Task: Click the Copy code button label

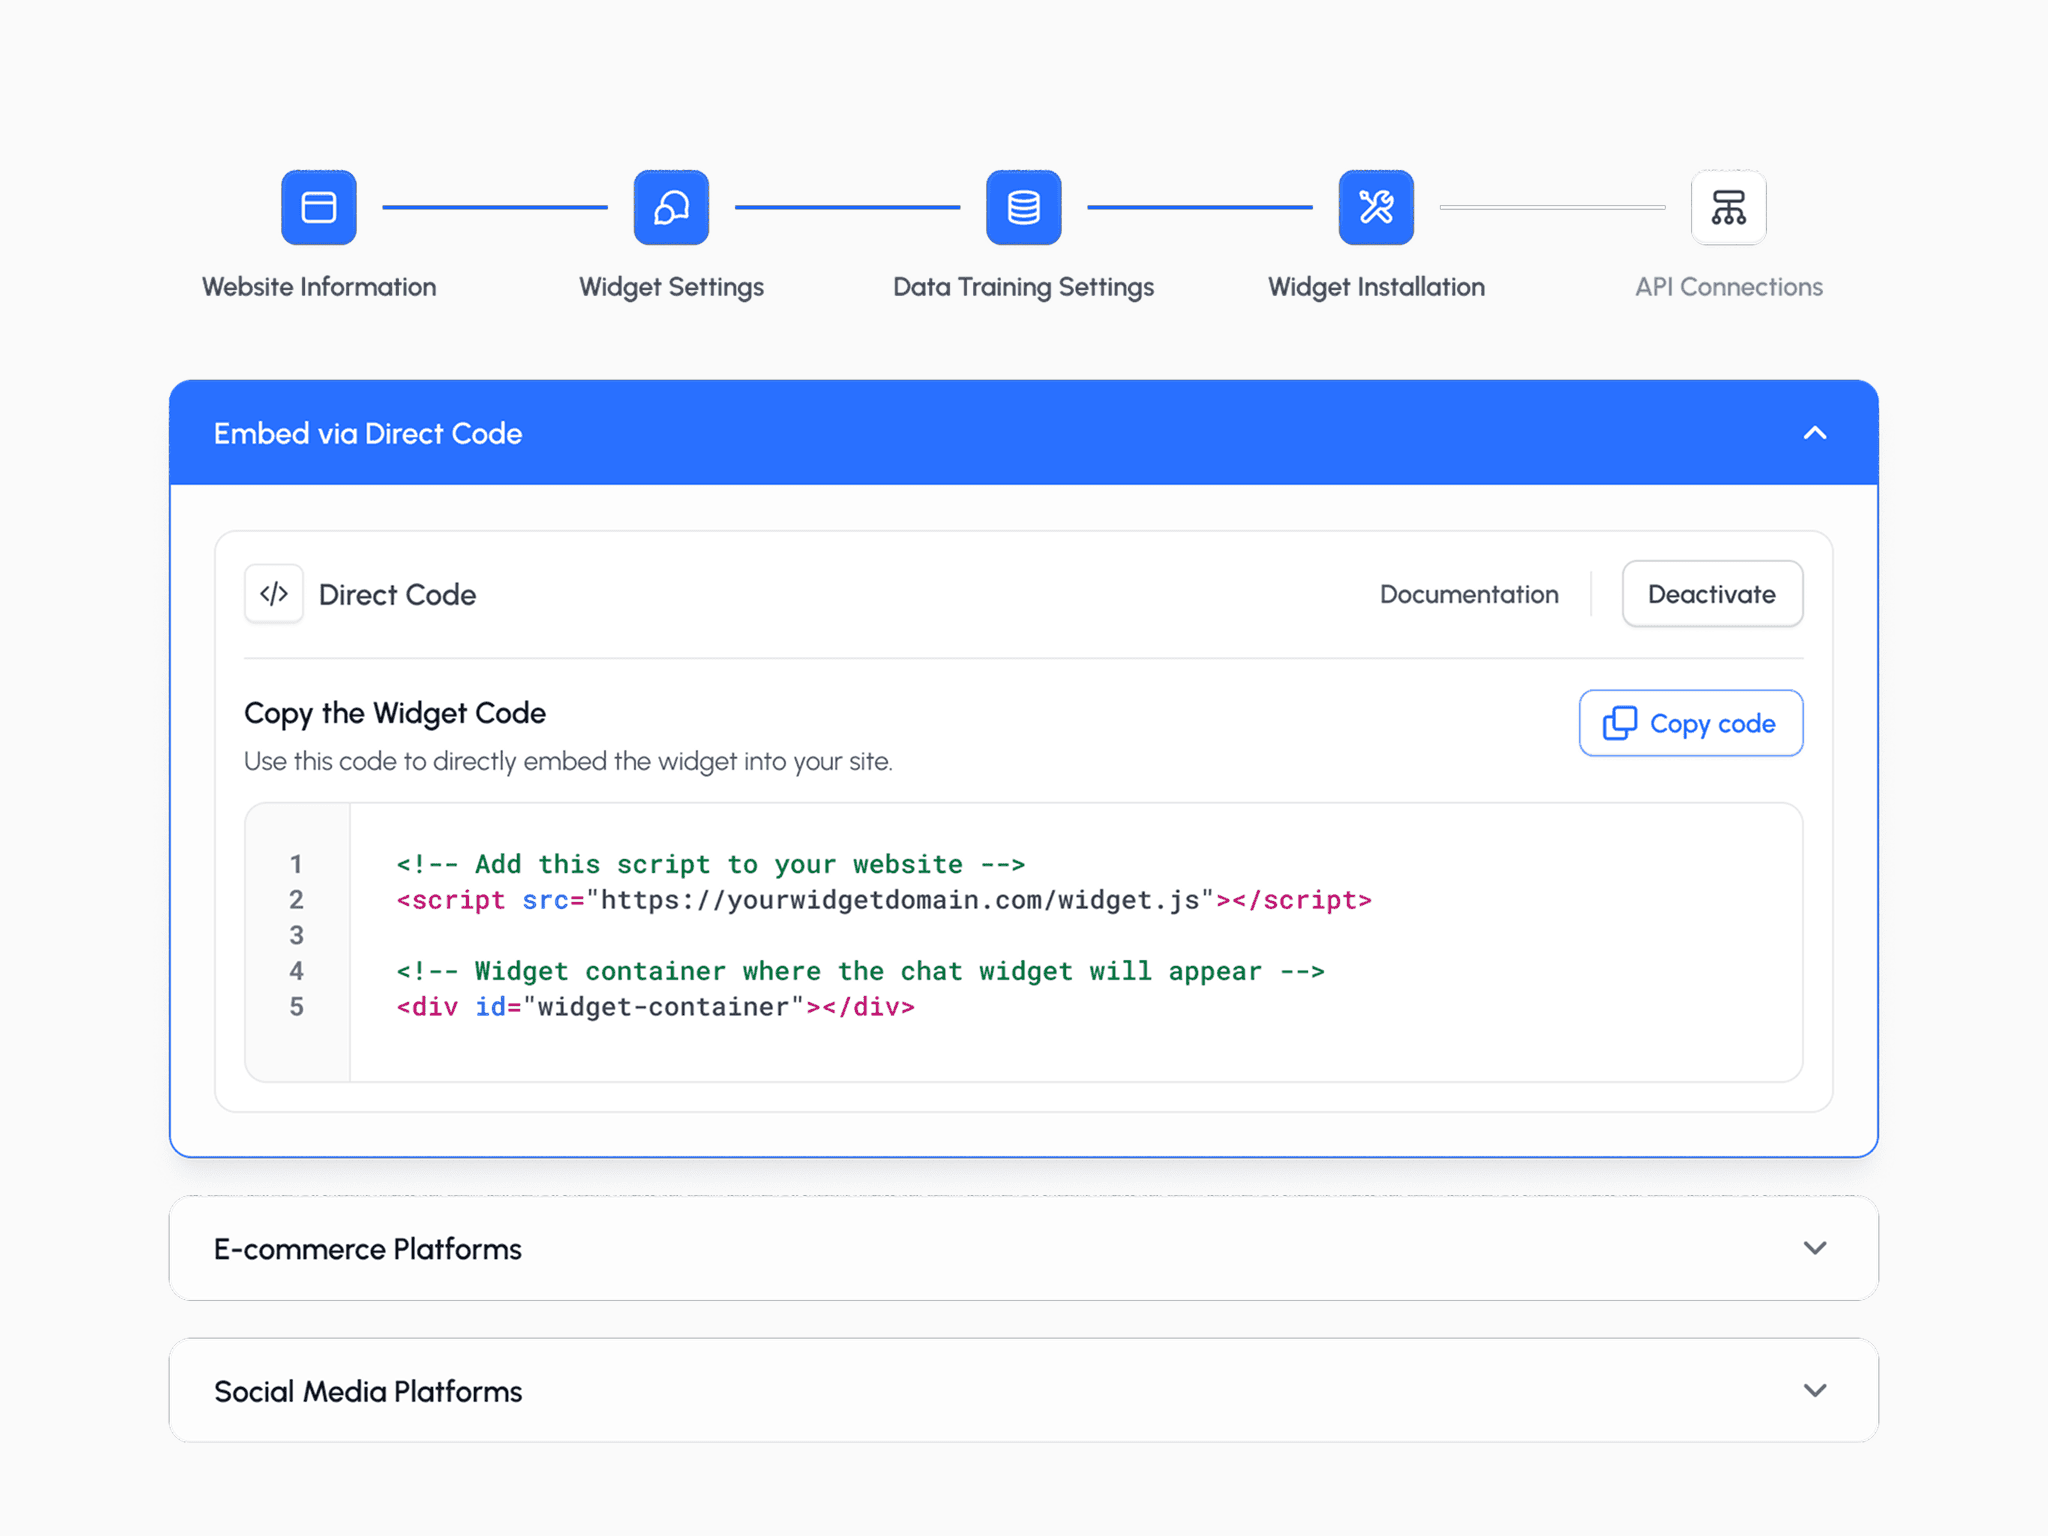Action: (x=1712, y=723)
